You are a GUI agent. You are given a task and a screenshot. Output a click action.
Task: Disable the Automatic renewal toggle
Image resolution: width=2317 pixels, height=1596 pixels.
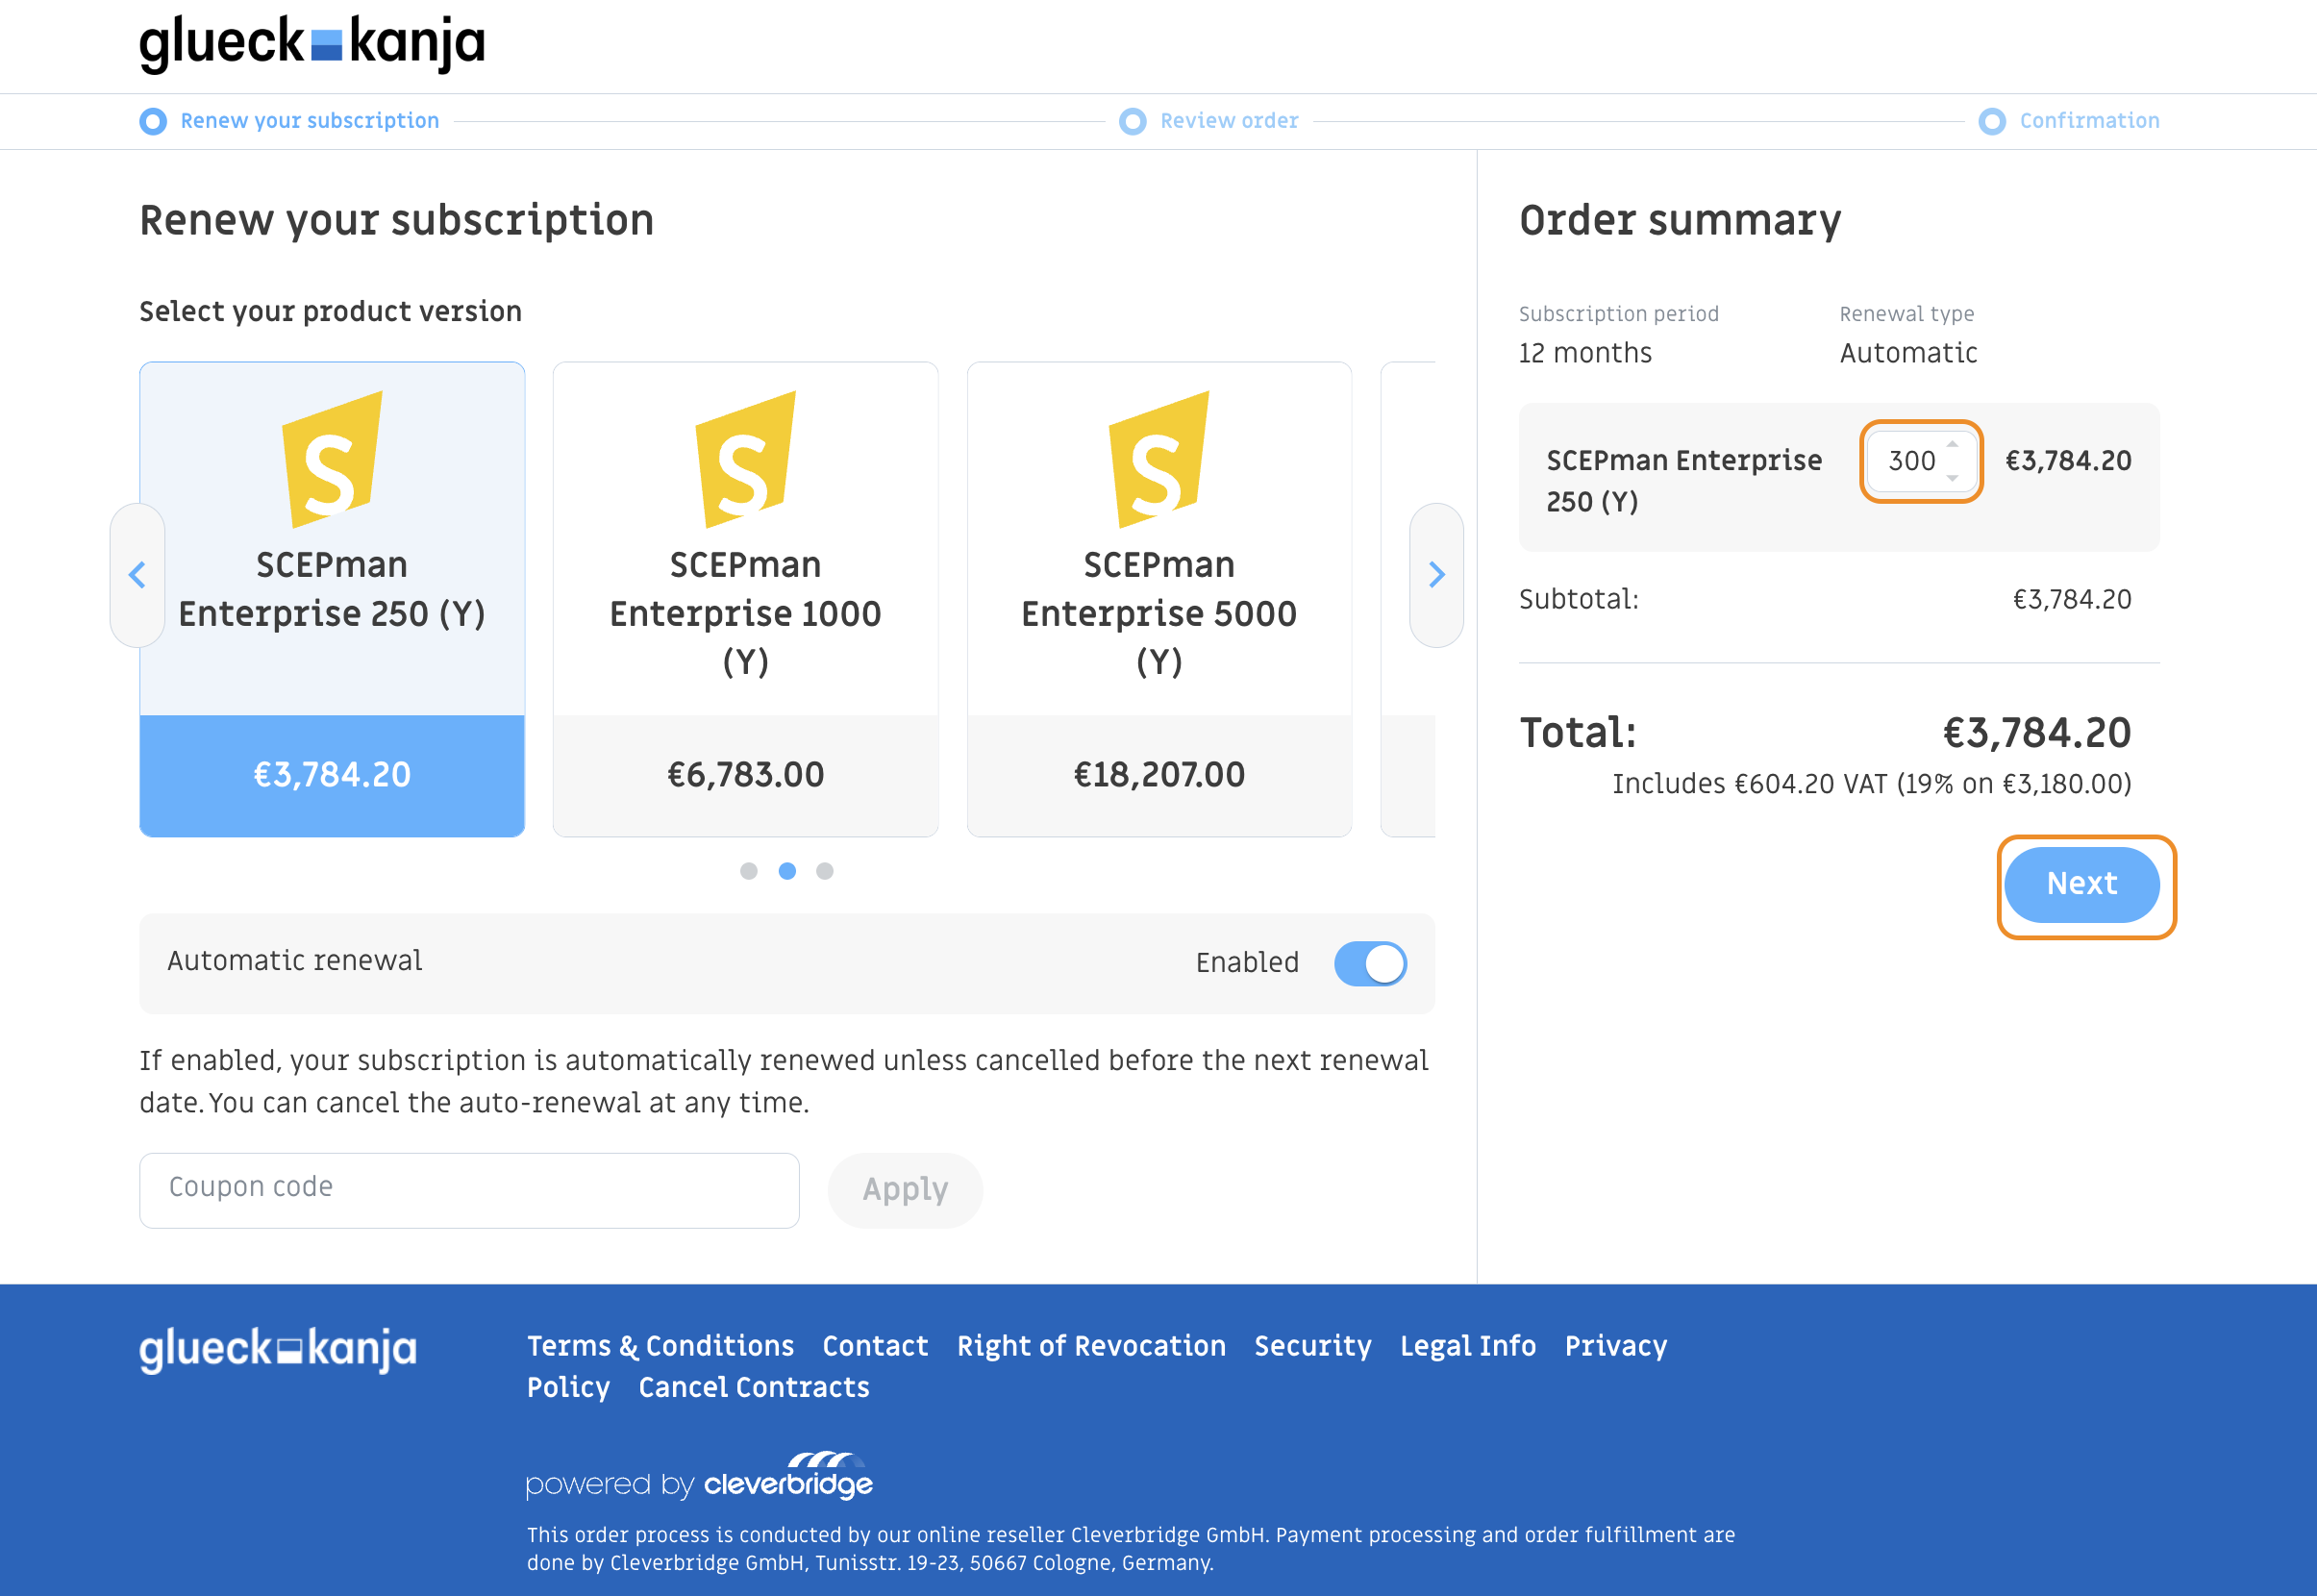(1370, 964)
